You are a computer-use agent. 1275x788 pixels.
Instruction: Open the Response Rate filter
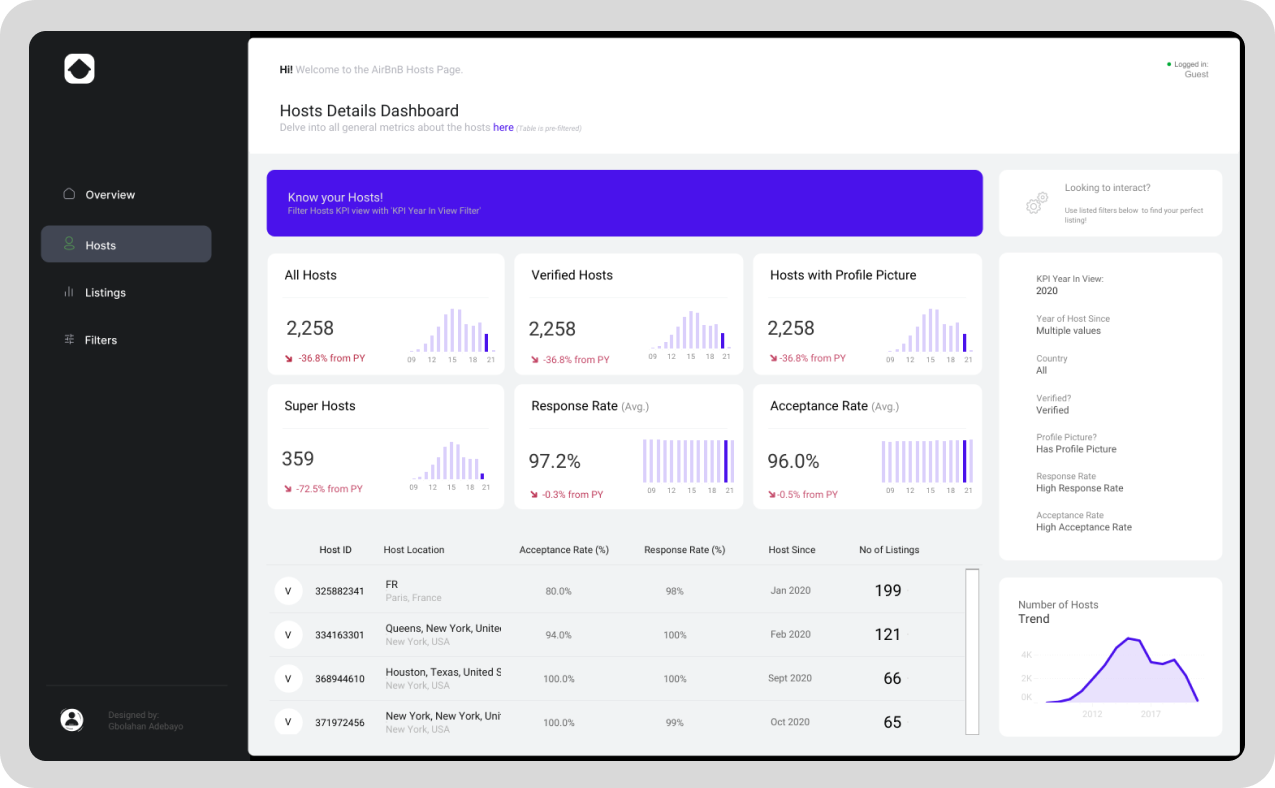pyautogui.click(x=1080, y=482)
